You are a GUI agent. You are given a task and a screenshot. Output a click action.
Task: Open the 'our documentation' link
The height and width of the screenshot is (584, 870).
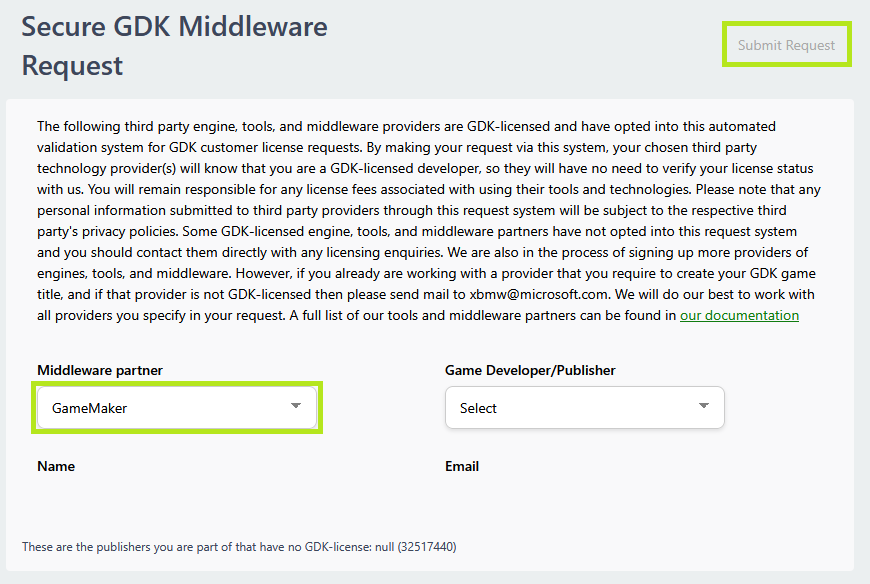pos(739,316)
